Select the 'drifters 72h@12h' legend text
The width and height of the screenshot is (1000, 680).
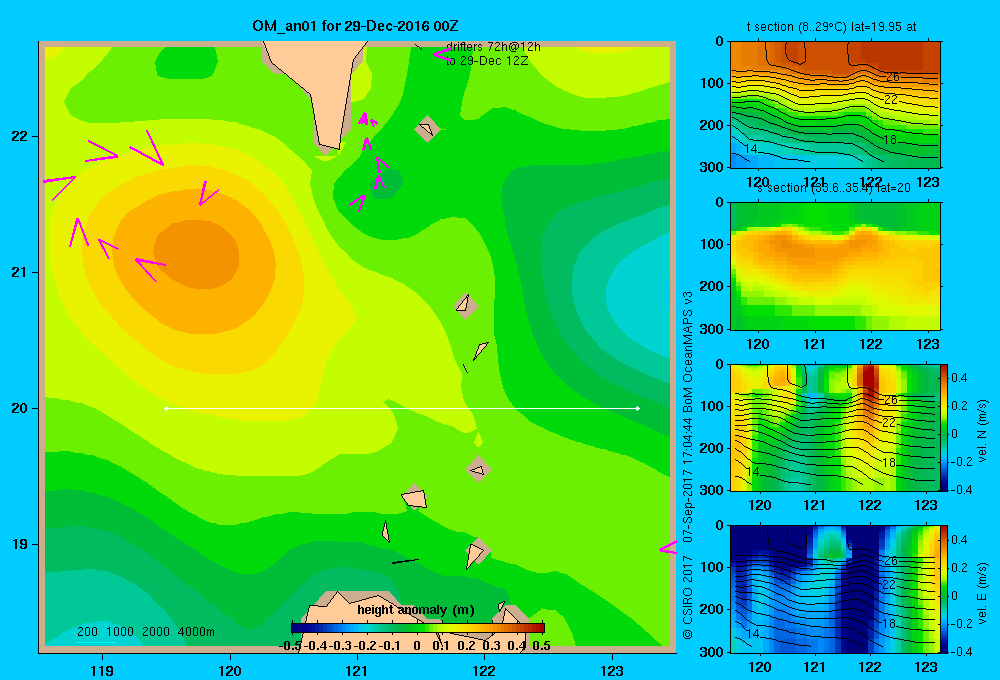pos(493,47)
